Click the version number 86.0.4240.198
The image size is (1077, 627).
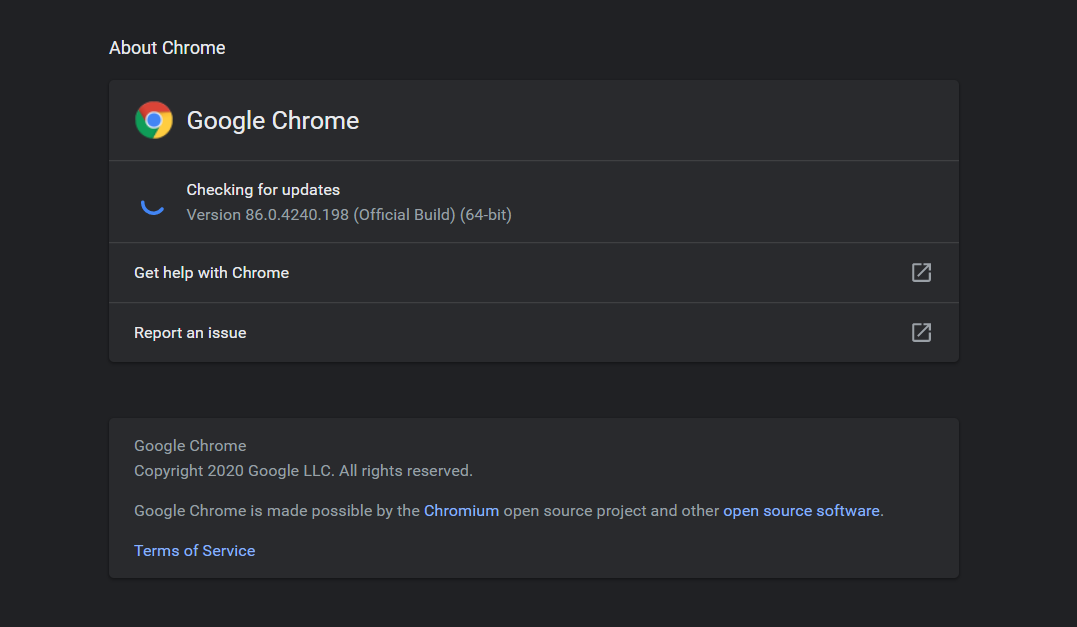(297, 215)
